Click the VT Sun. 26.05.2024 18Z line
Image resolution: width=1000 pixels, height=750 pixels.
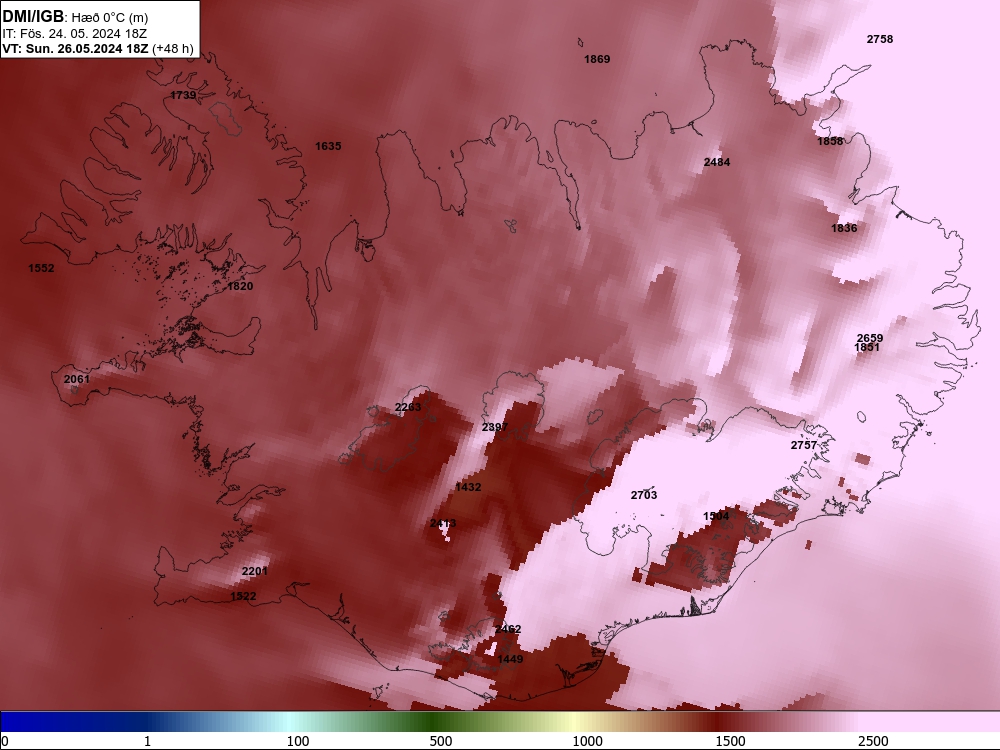[x=98, y=48]
